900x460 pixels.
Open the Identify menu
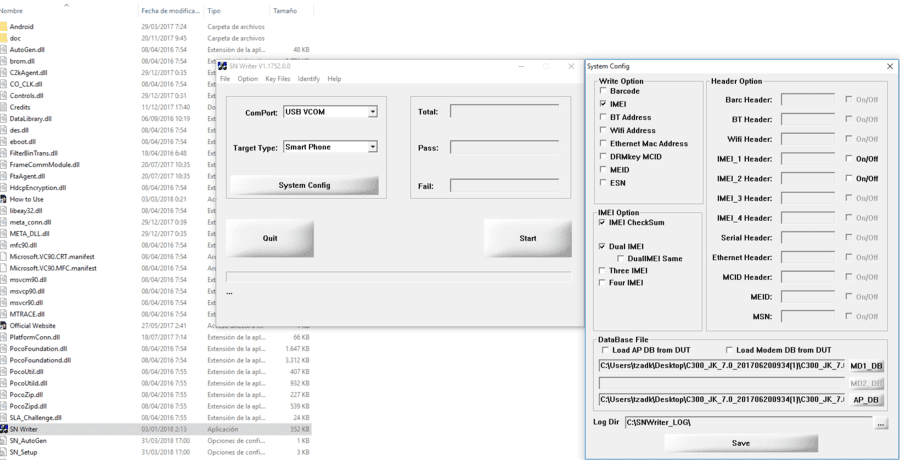click(x=309, y=79)
